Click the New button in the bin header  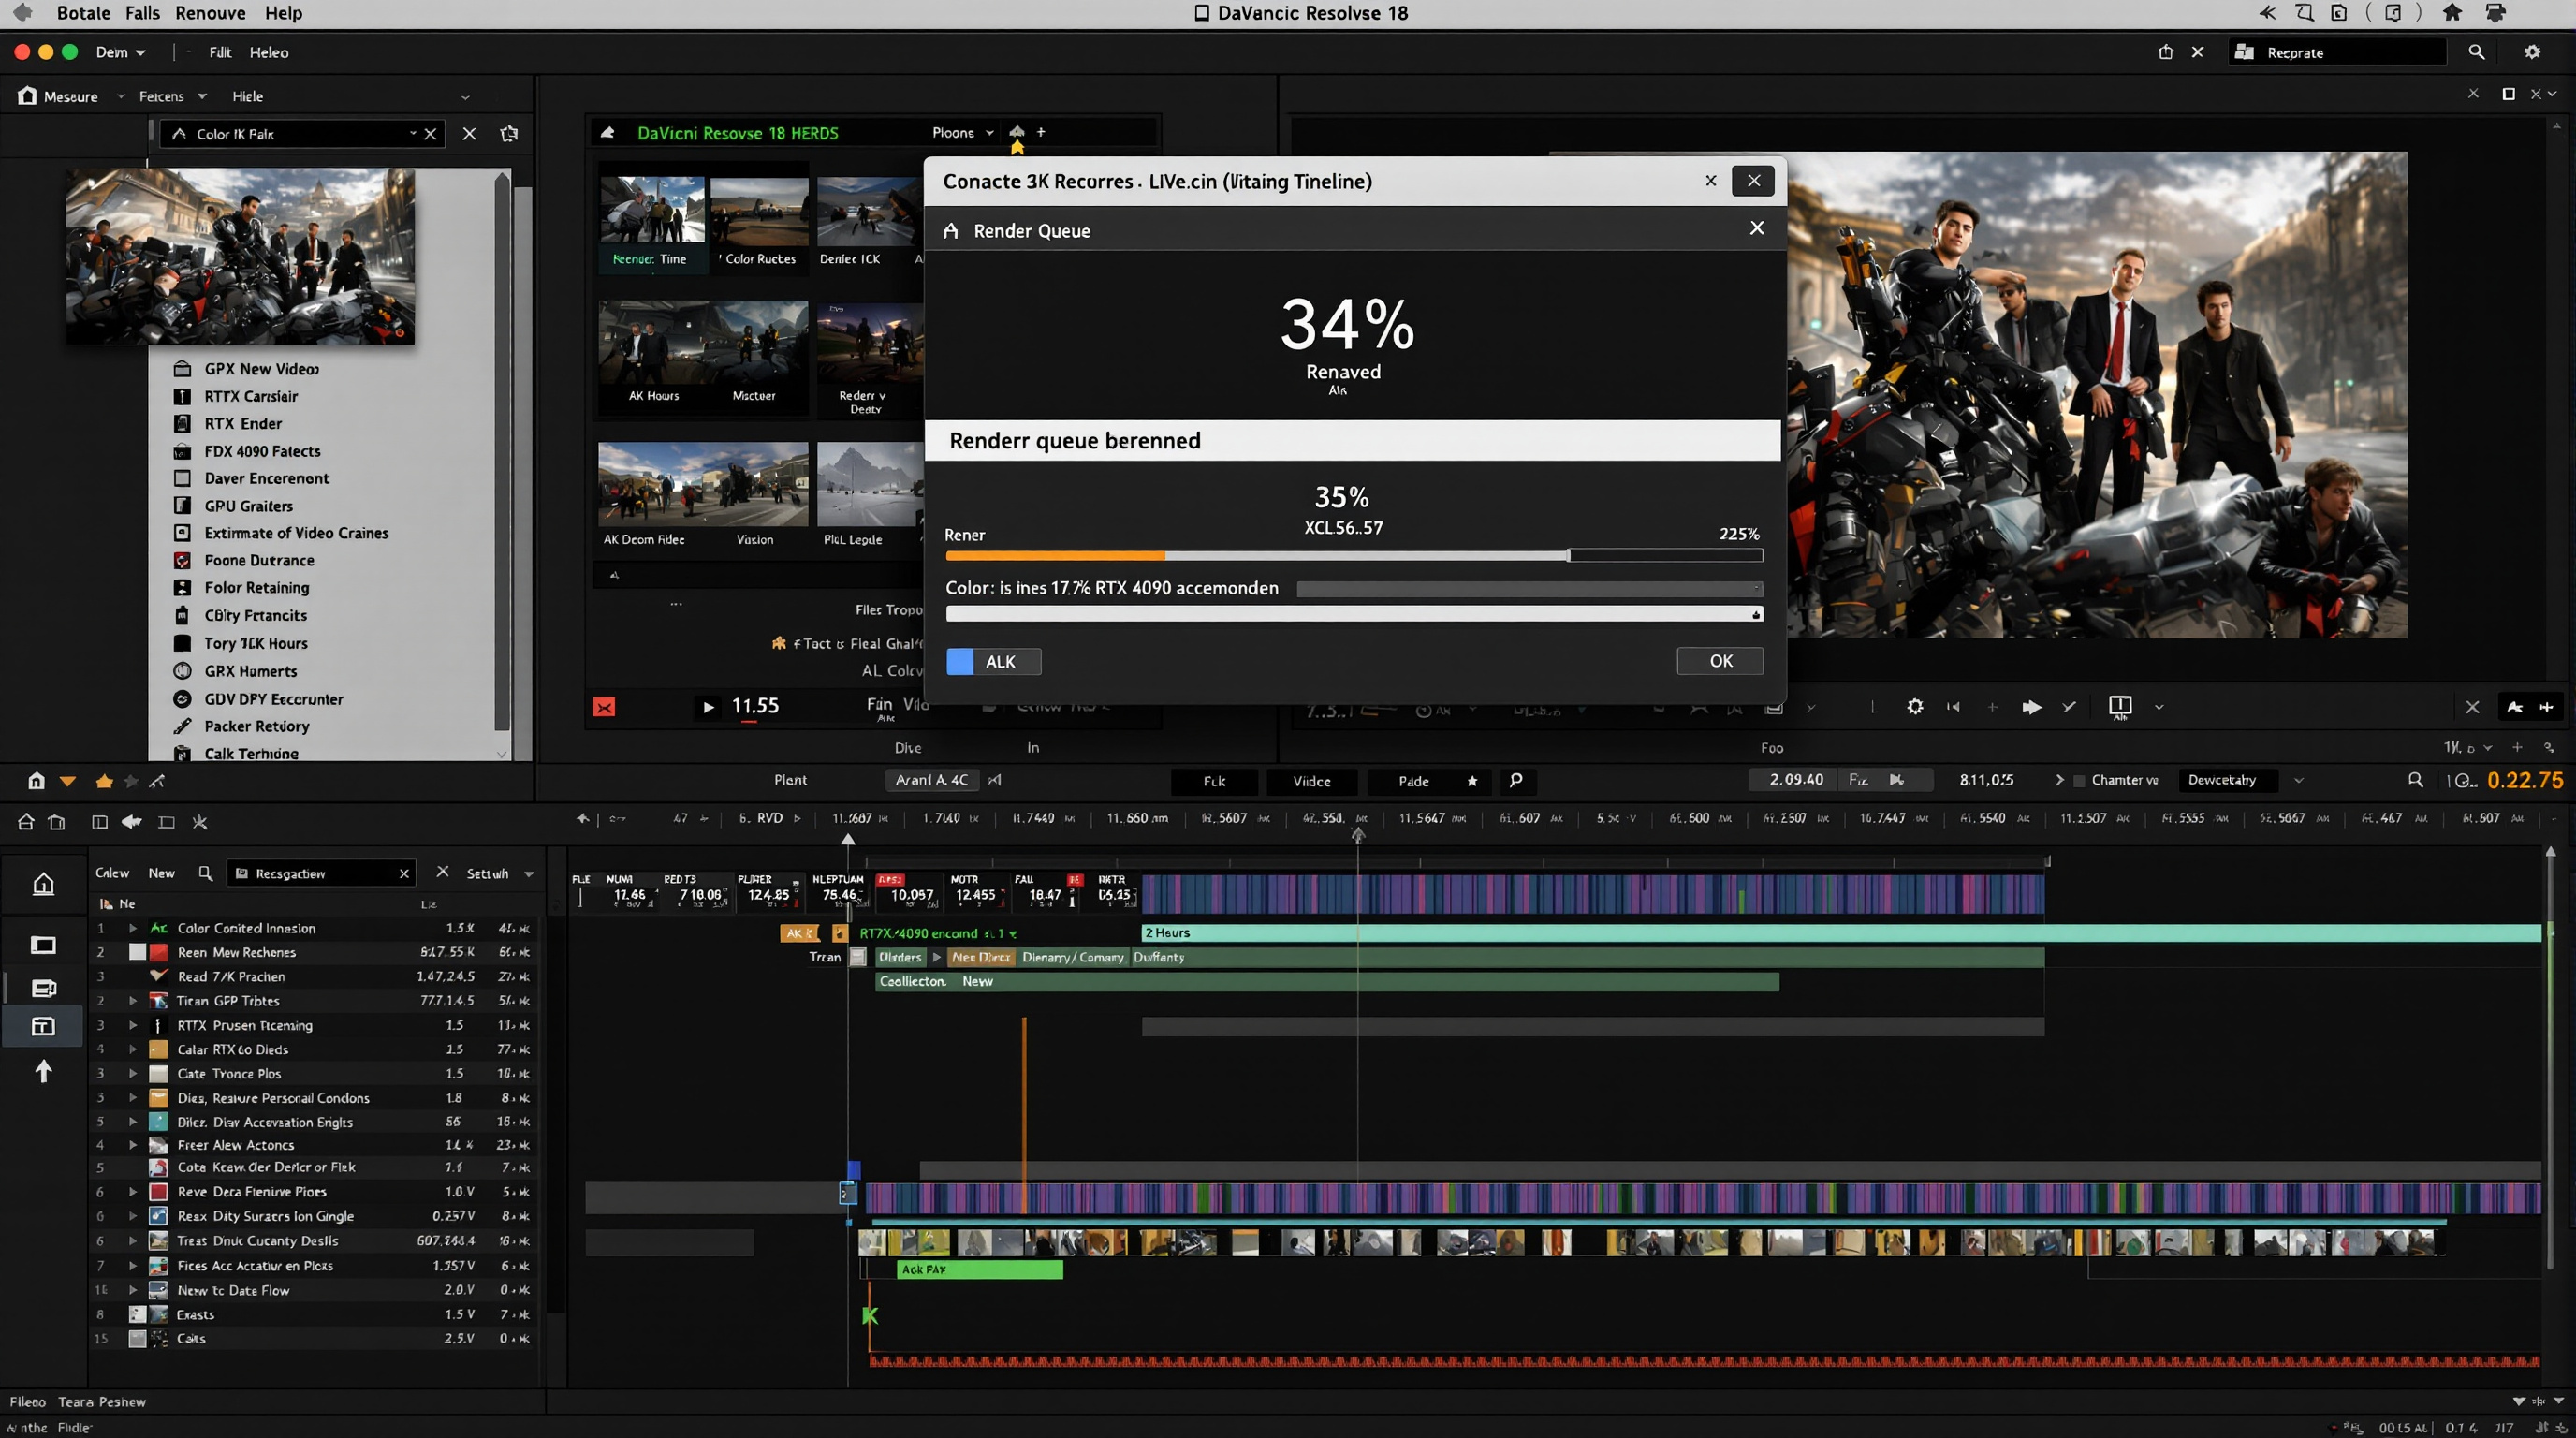click(x=161, y=873)
